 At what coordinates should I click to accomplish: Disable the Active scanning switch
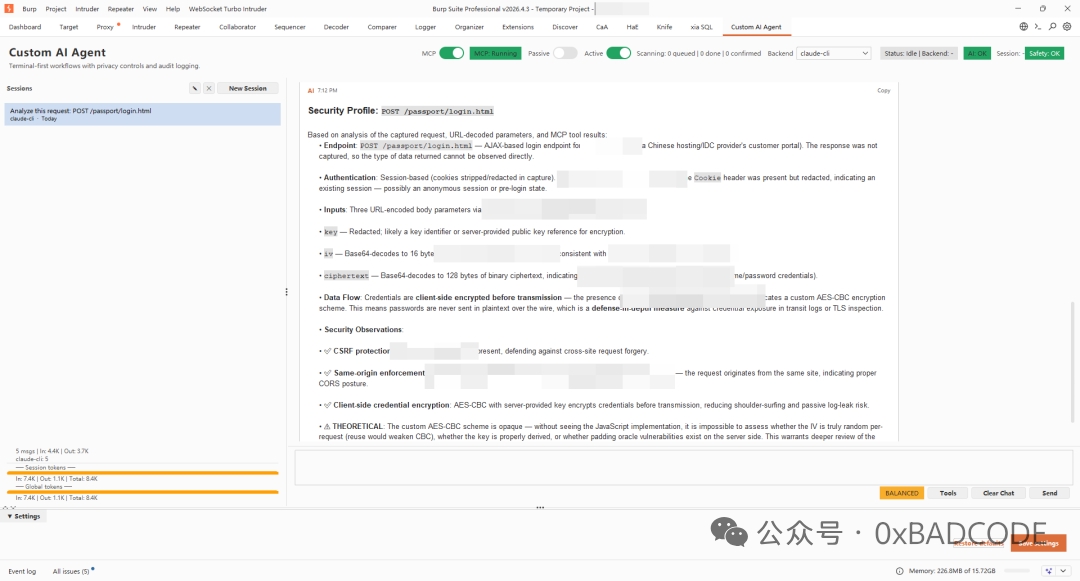tap(619, 53)
